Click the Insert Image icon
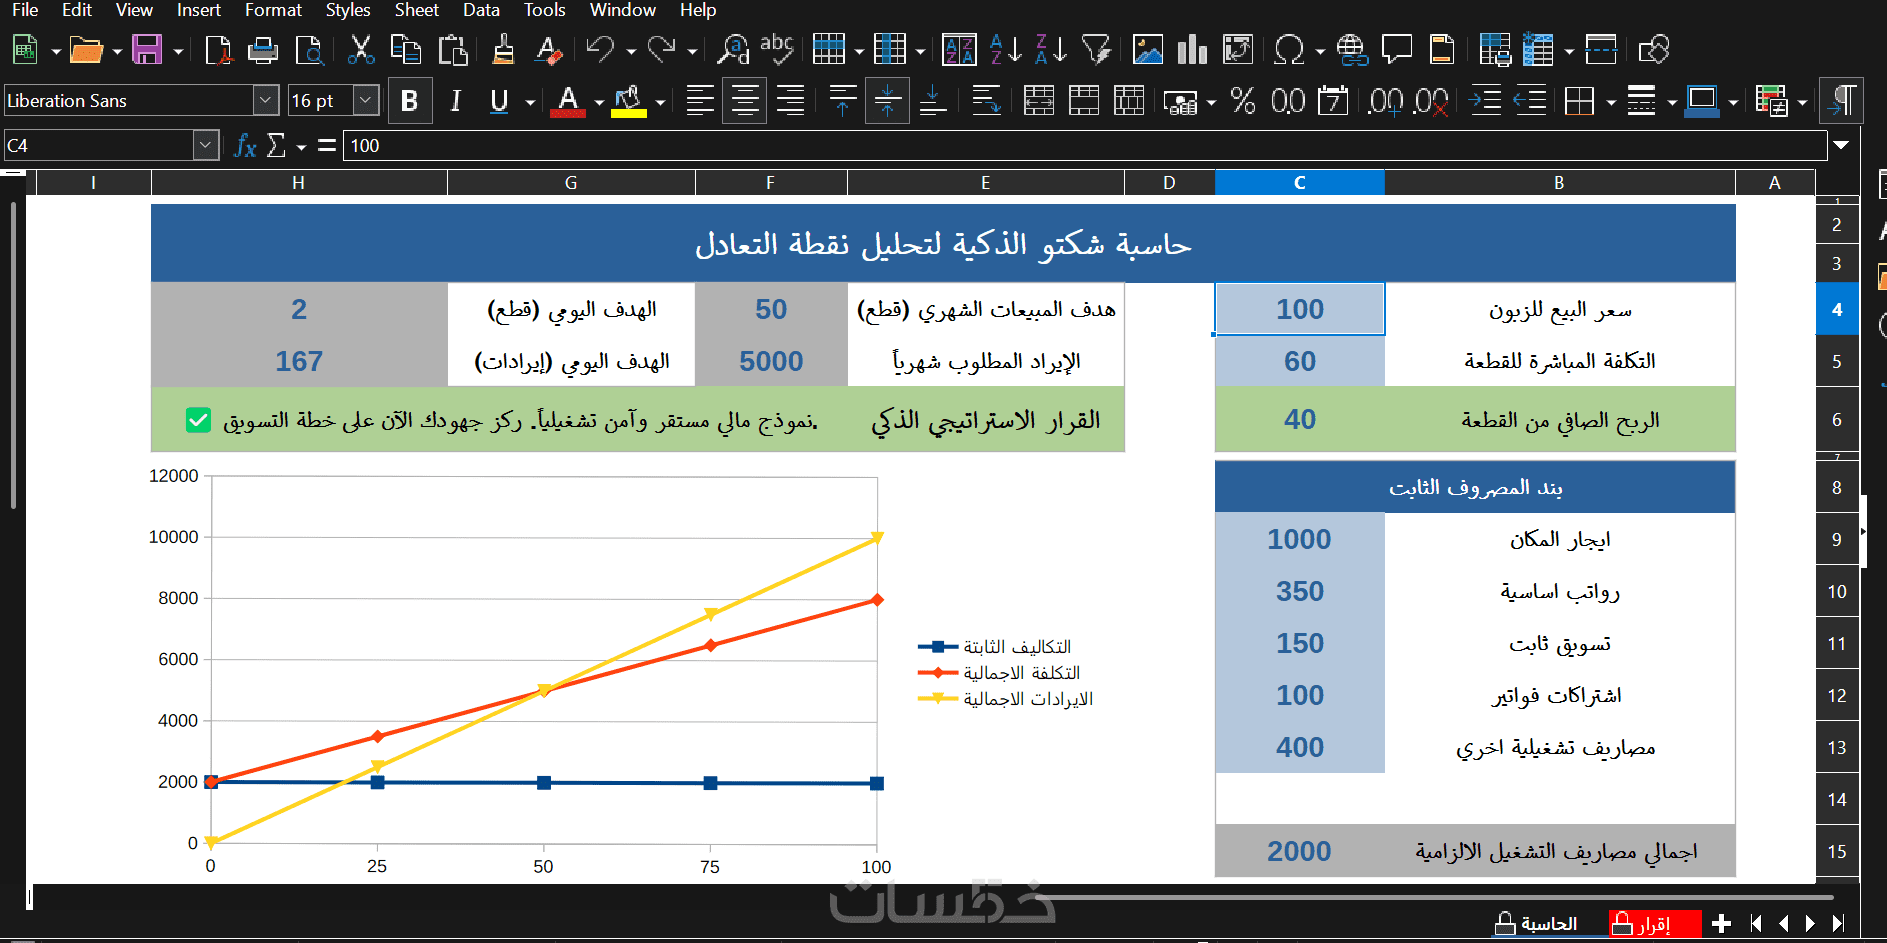 pyautogui.click(x=1147, y=49)
